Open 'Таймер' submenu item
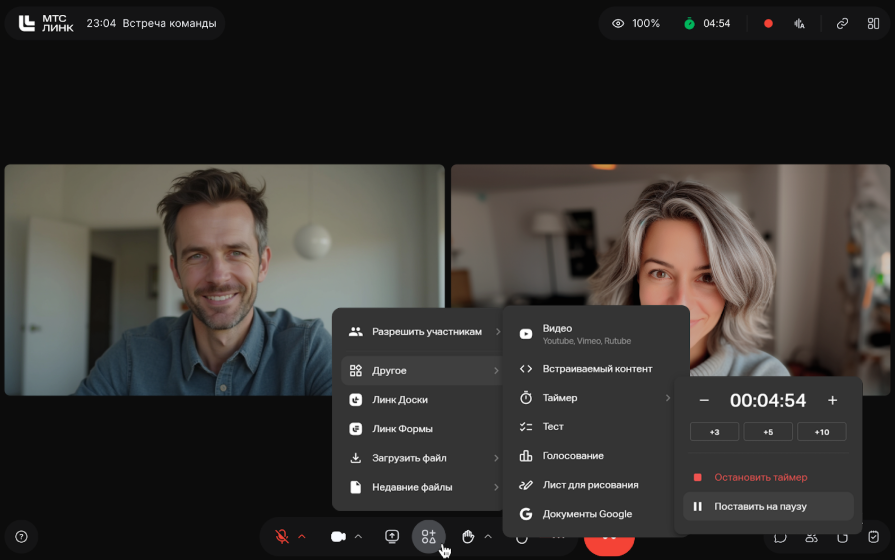The image size is (895, 560). click(x=596, y=398)
